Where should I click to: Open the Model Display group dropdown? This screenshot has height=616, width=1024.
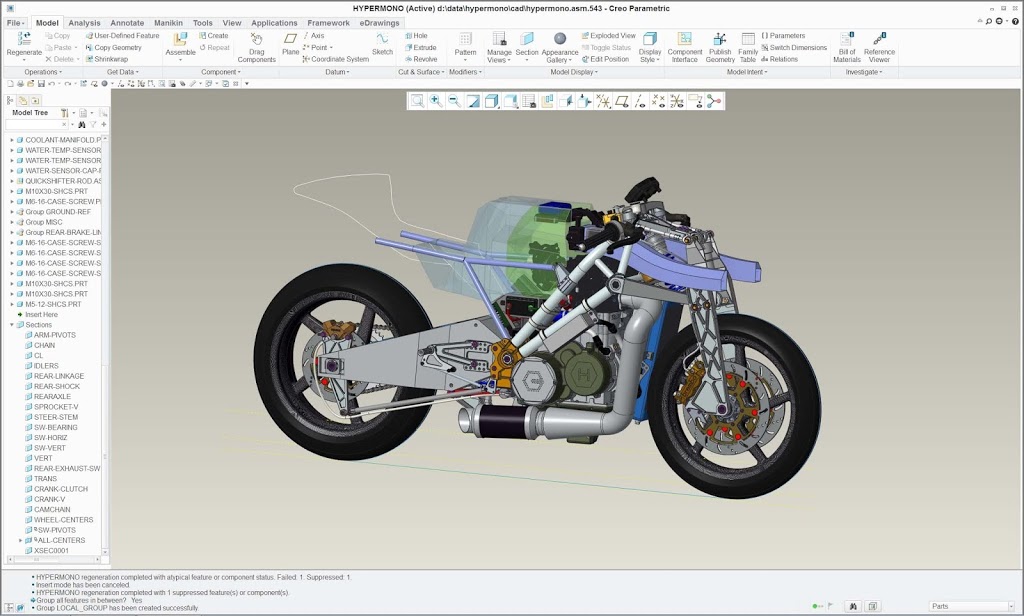[574, 72]
